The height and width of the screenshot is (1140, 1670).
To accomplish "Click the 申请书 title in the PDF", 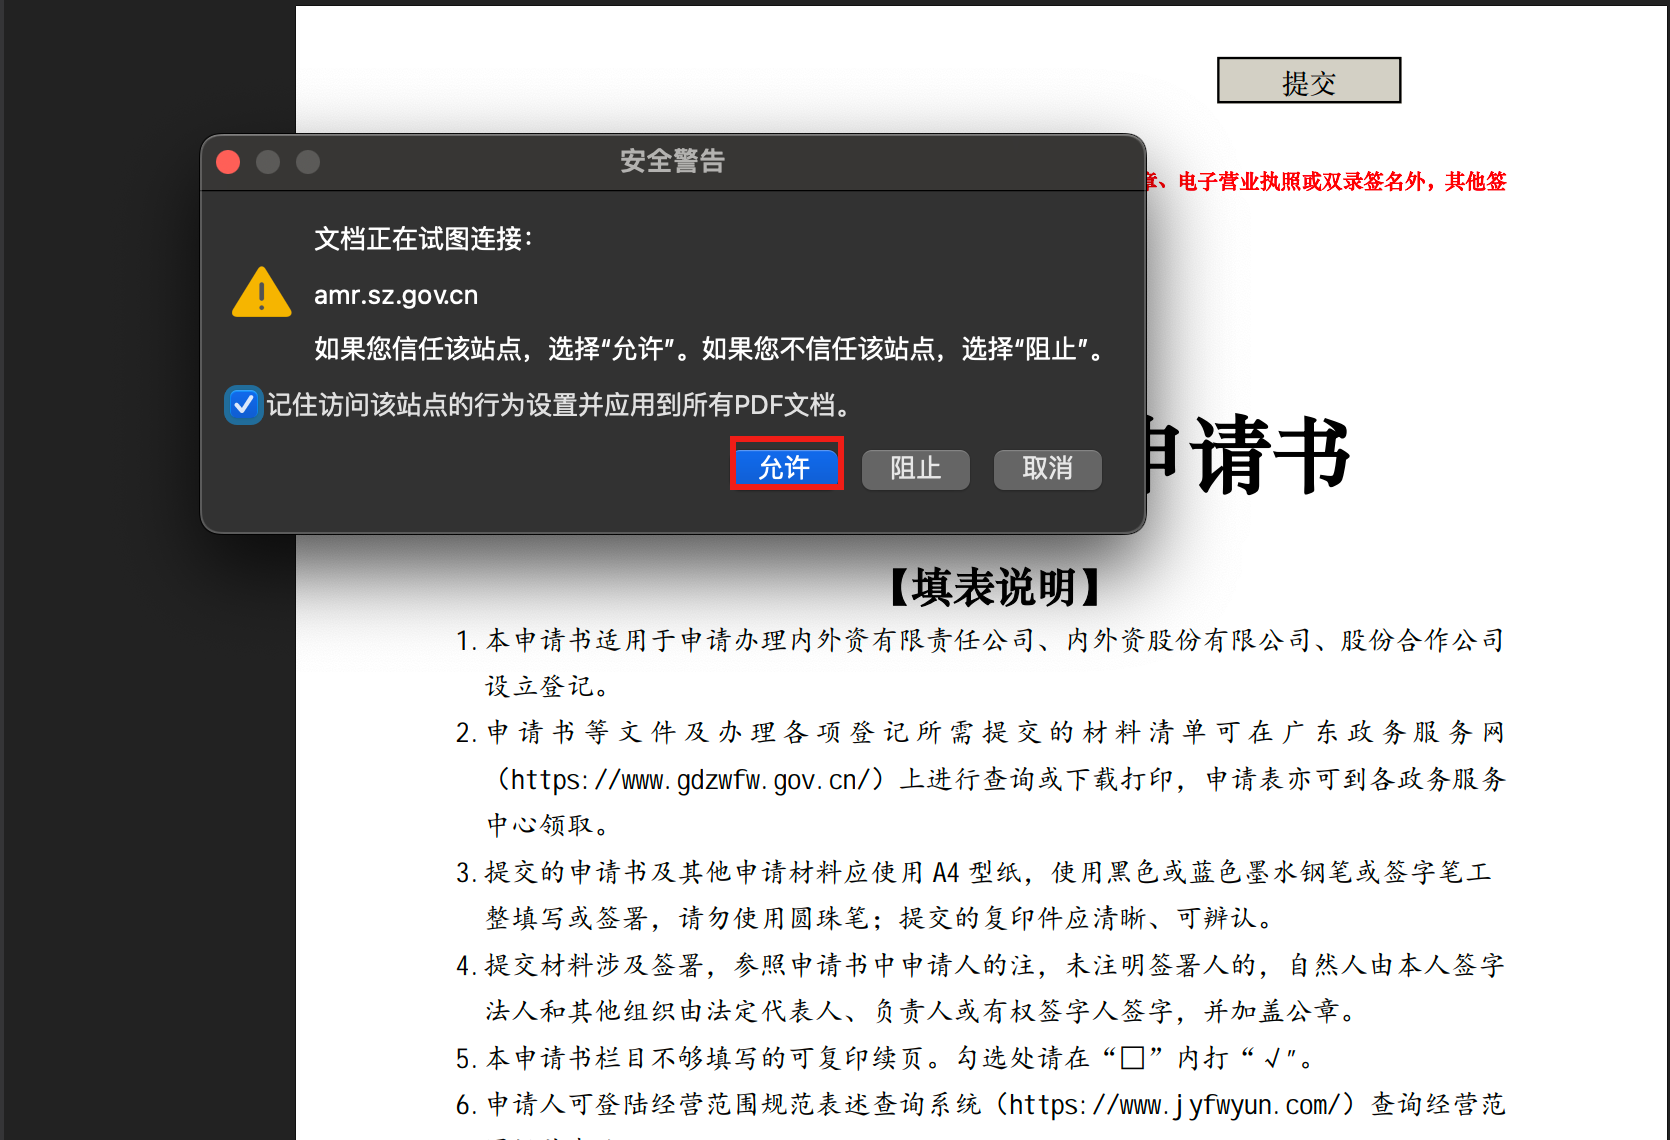I will pos(1248,455).
